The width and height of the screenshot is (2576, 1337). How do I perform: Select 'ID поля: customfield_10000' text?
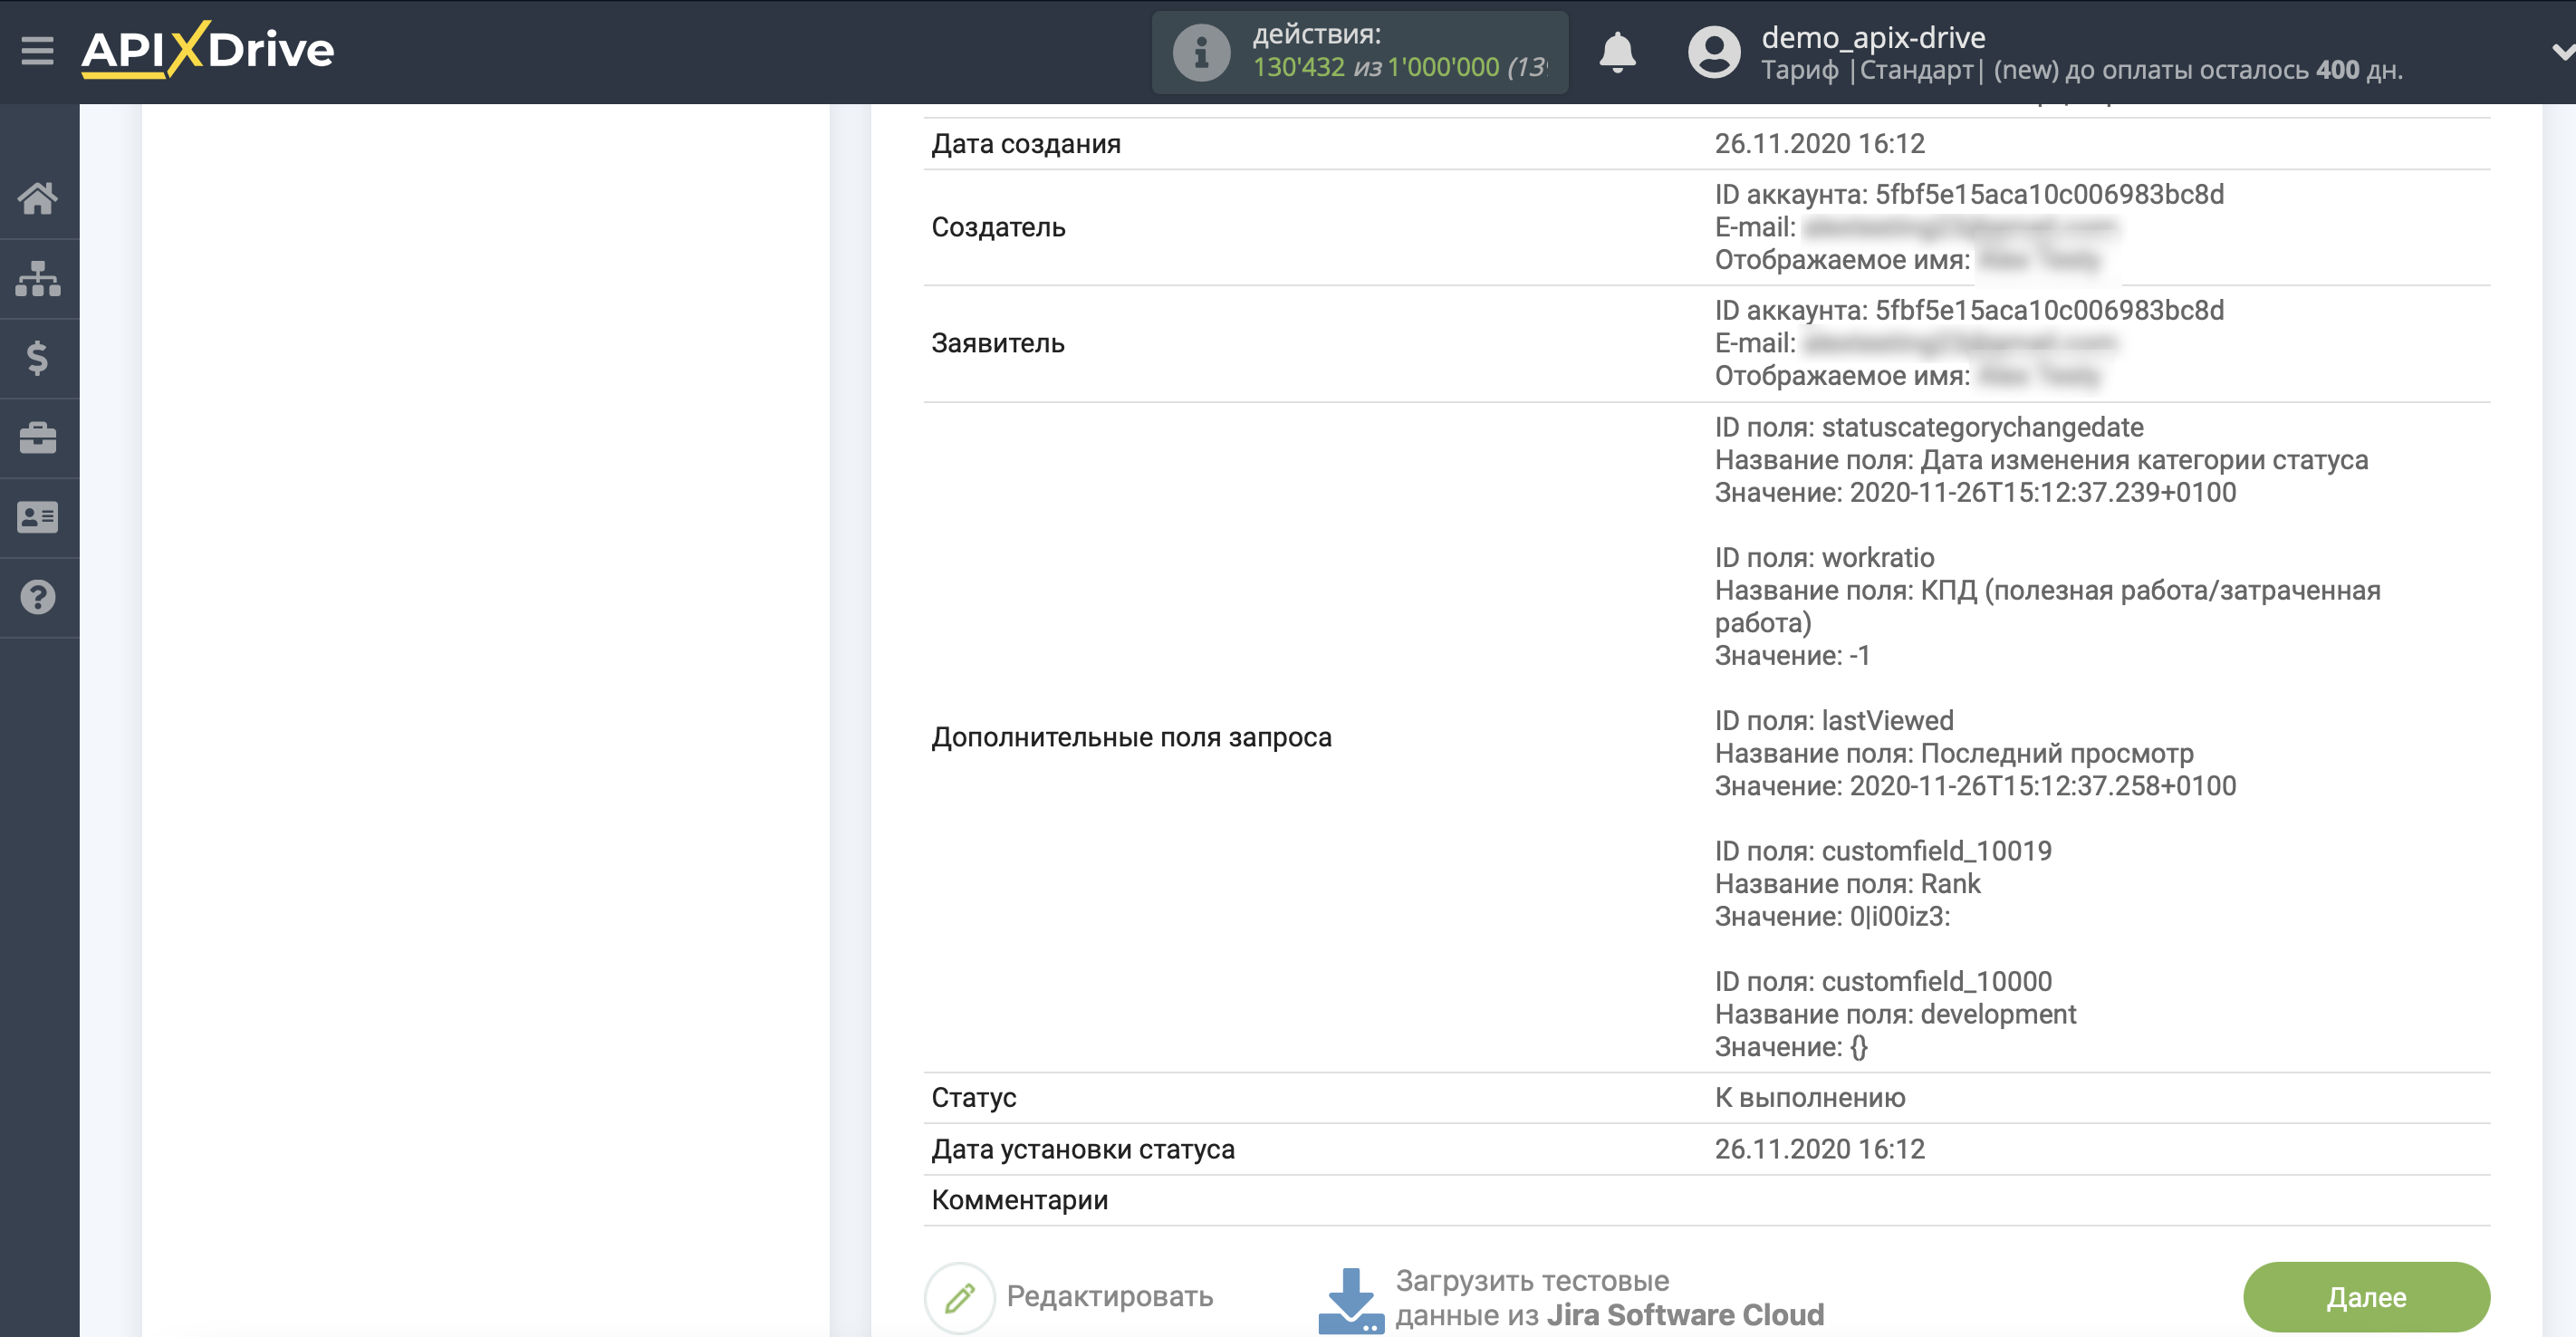coord(1883,982)
